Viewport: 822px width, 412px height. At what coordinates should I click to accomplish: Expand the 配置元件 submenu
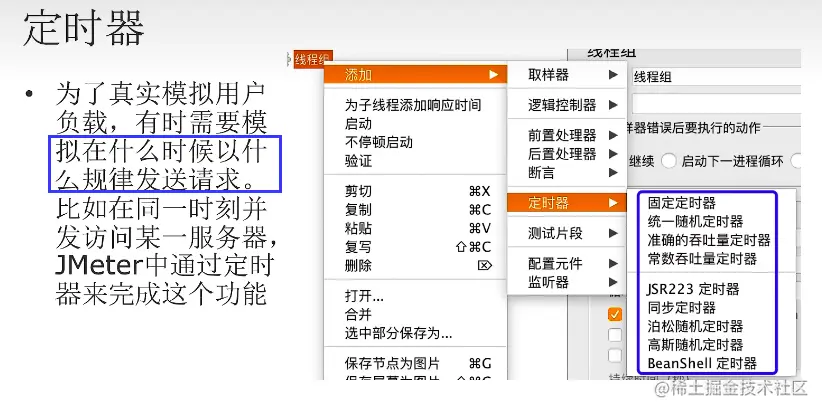[x=567, y=264]
